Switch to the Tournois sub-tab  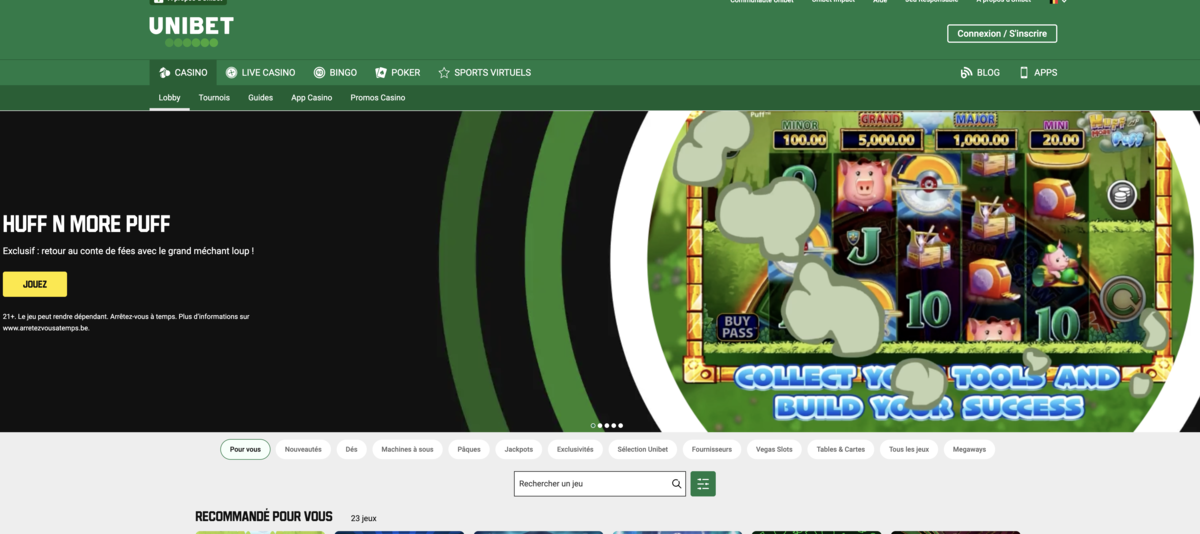tap(214, 98)
